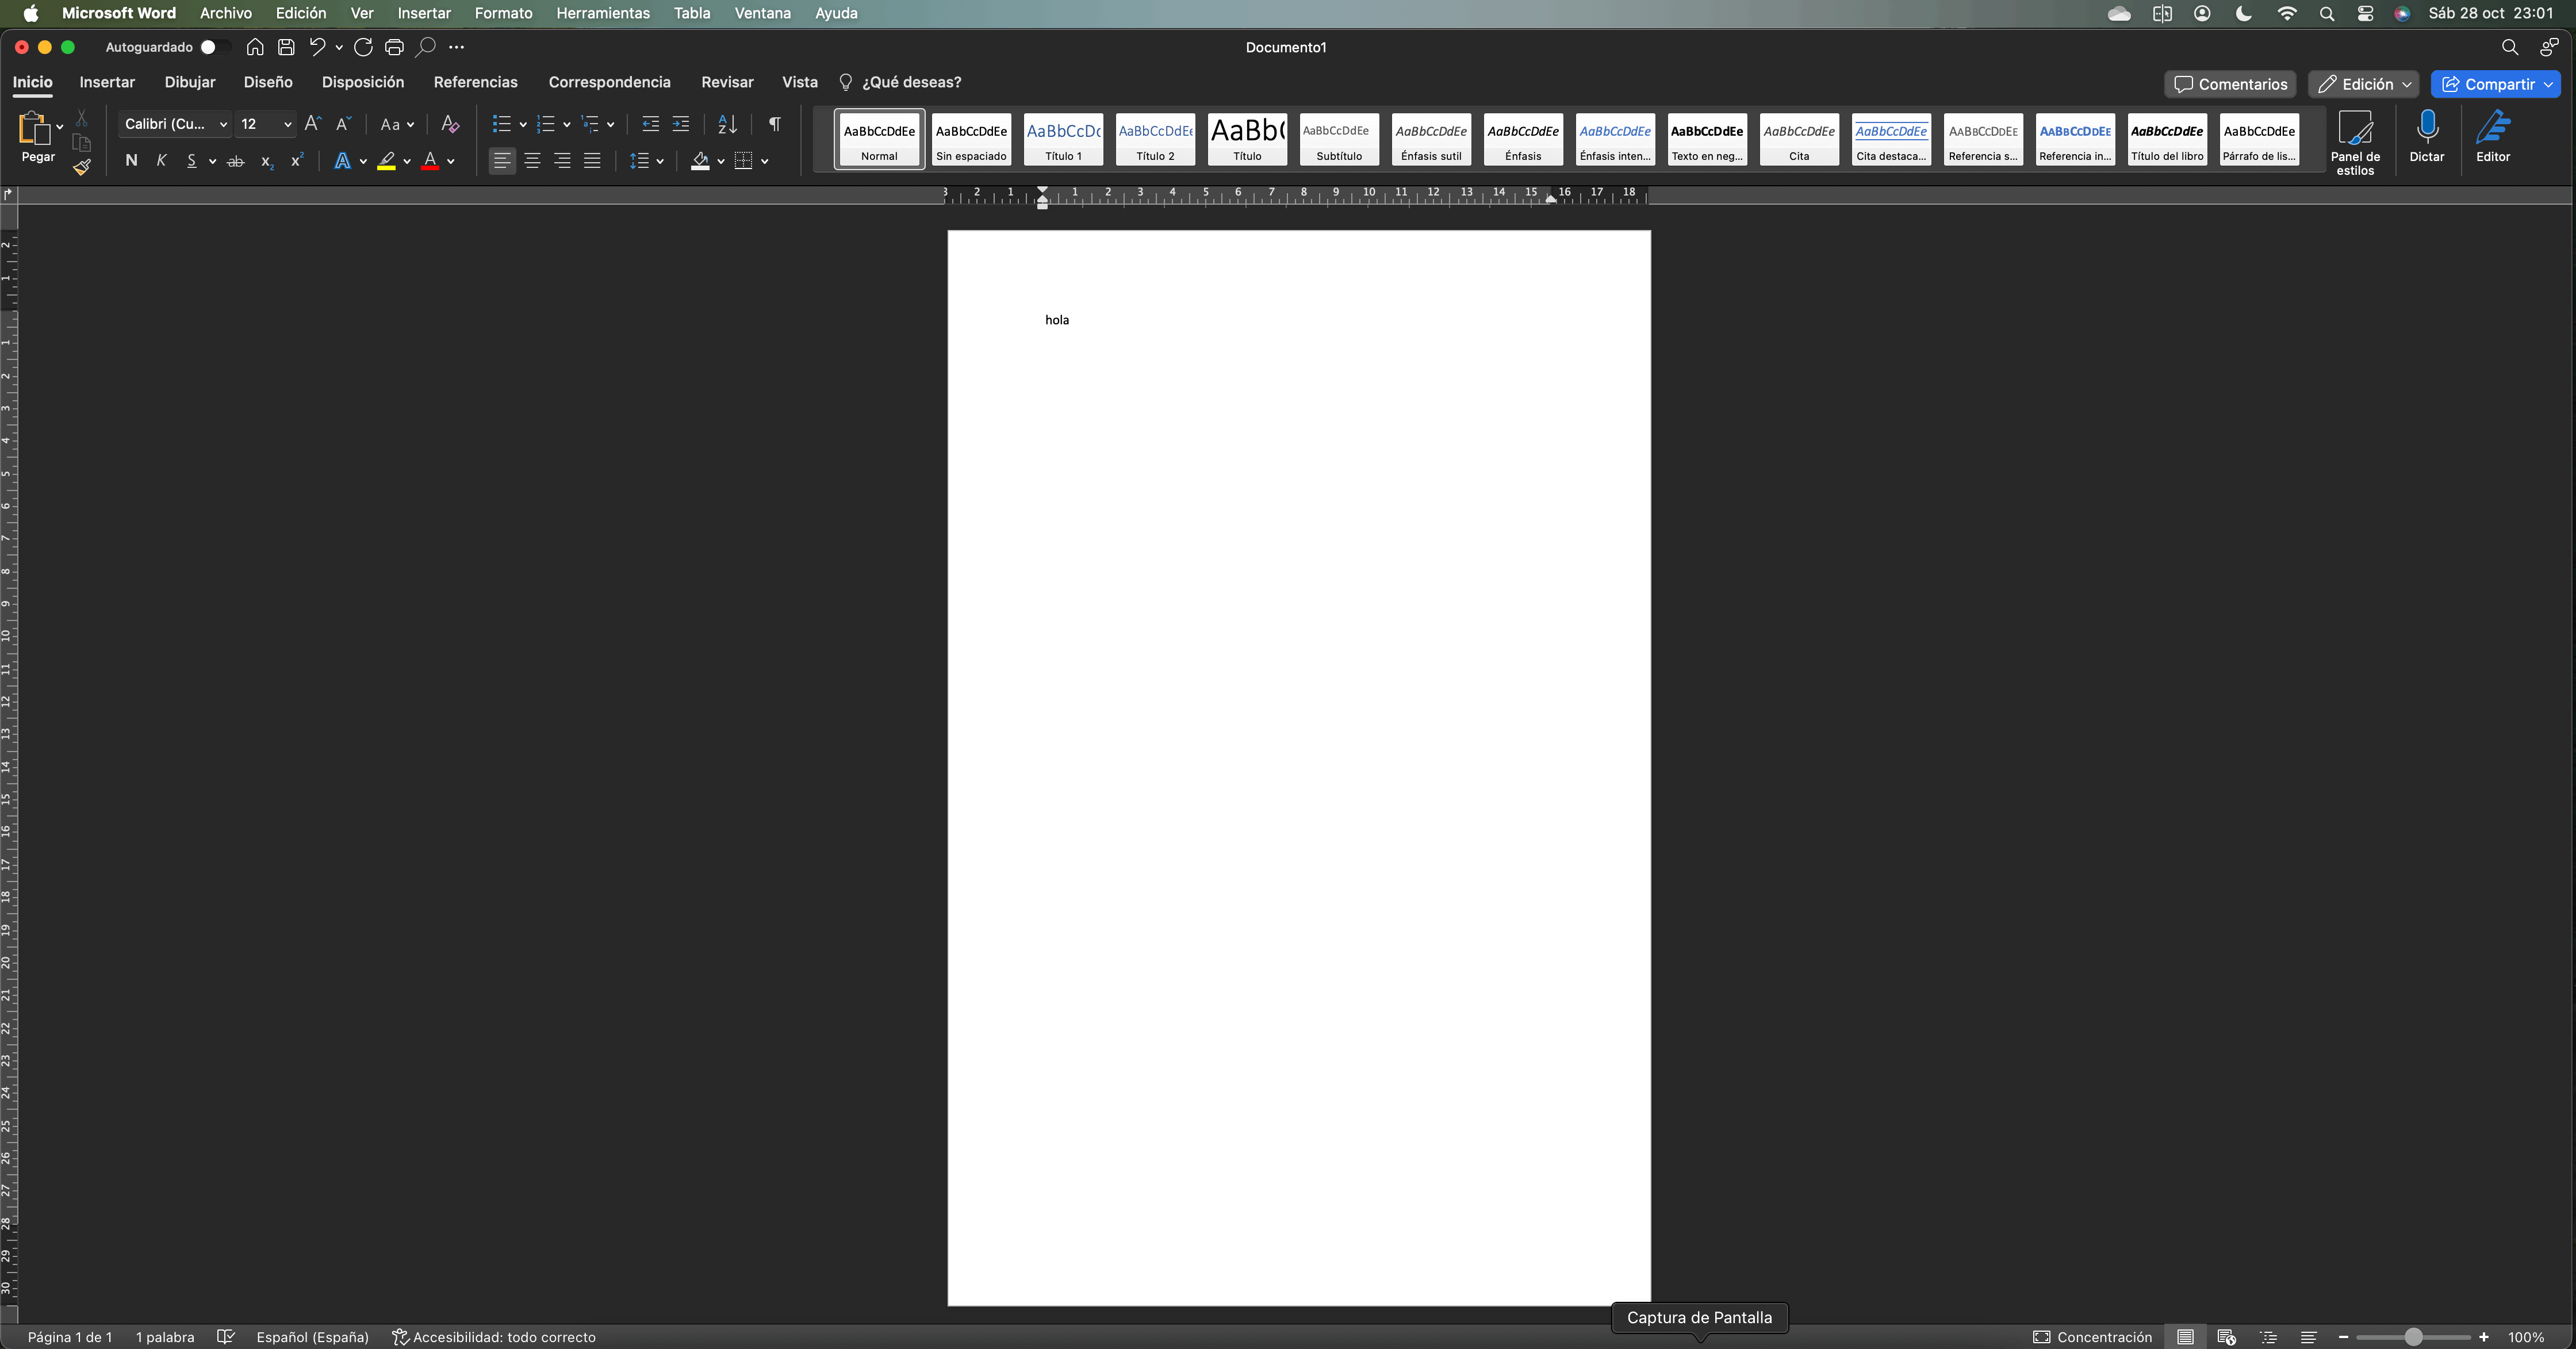Click the 100% zoom level
The height and width of the screenshot is (1349, 2576).
point(2526,1337)
